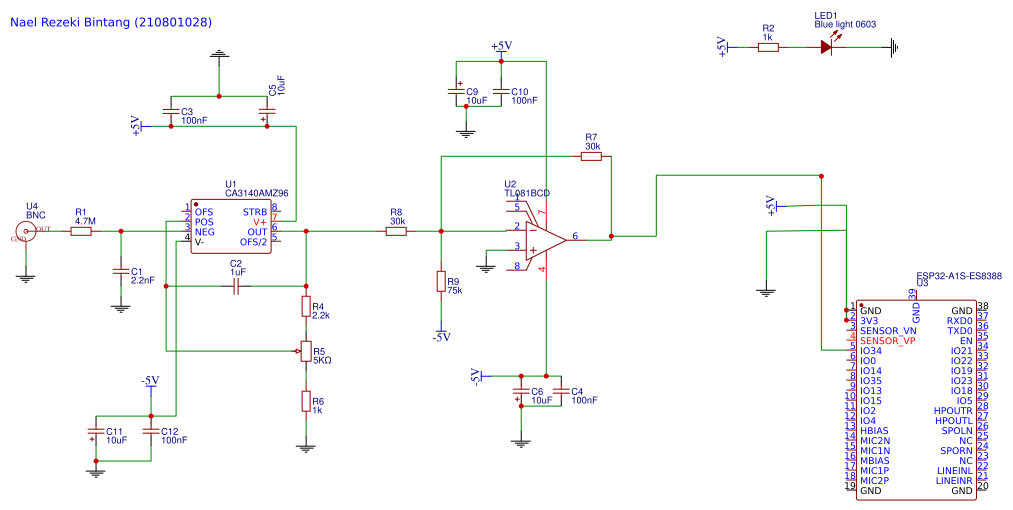Select the R8 30k resistor
1013x510 pixels.
click(396, 231)
